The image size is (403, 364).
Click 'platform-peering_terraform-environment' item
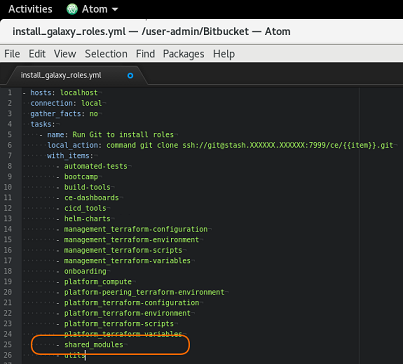tap(144, 292)
